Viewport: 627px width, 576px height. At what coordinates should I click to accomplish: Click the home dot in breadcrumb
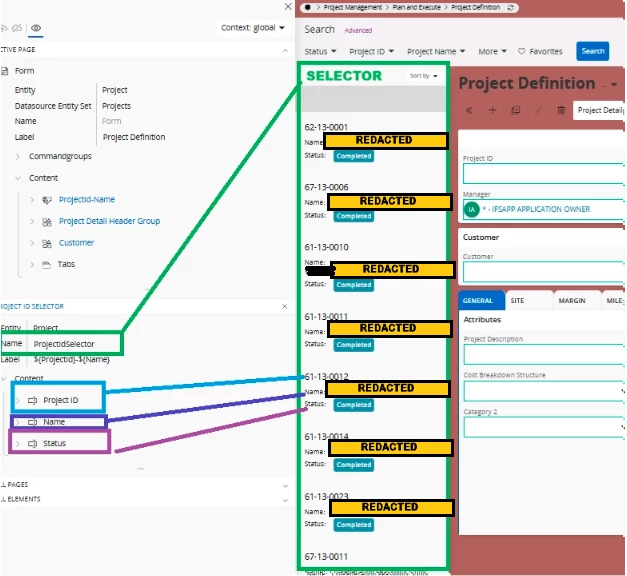308,7
